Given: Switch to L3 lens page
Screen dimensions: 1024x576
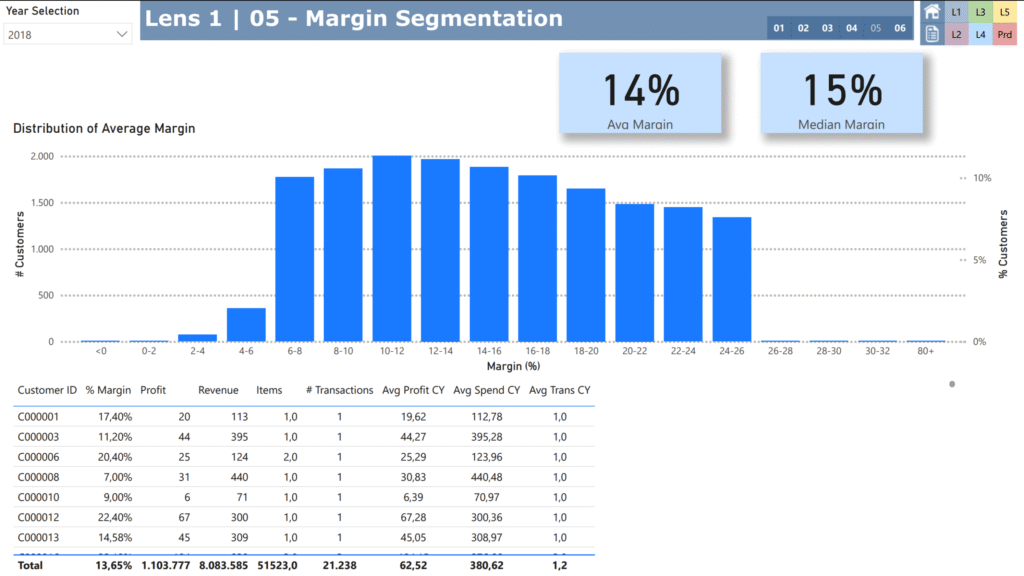Looking at the screenshot, I should (981, 12).
